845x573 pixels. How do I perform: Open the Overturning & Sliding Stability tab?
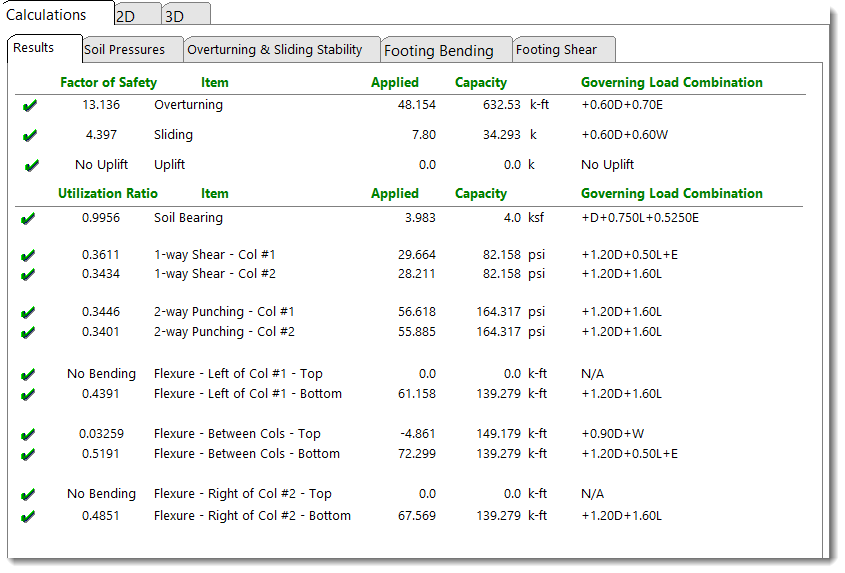click(x=275, y=50)
